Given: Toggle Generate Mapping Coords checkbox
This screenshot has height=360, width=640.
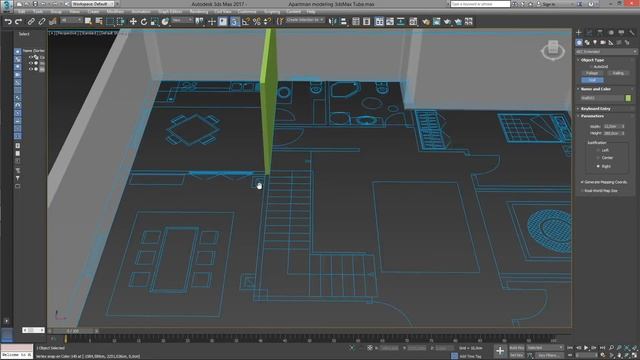Looking at the screenshot, I should (582, 182).
